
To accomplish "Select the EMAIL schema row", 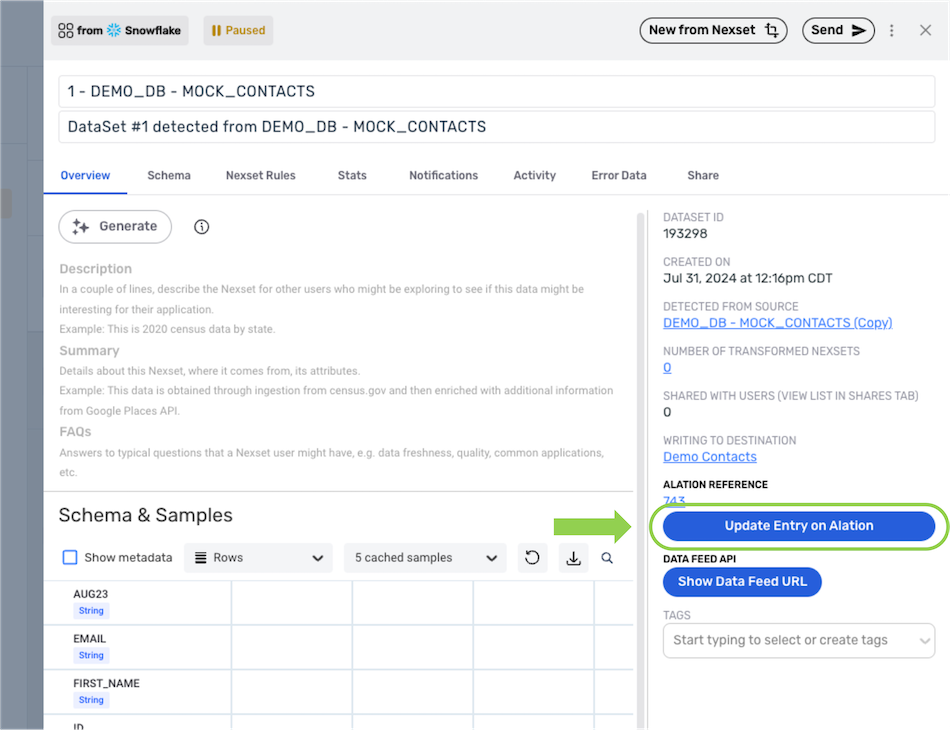I will 338,647.
